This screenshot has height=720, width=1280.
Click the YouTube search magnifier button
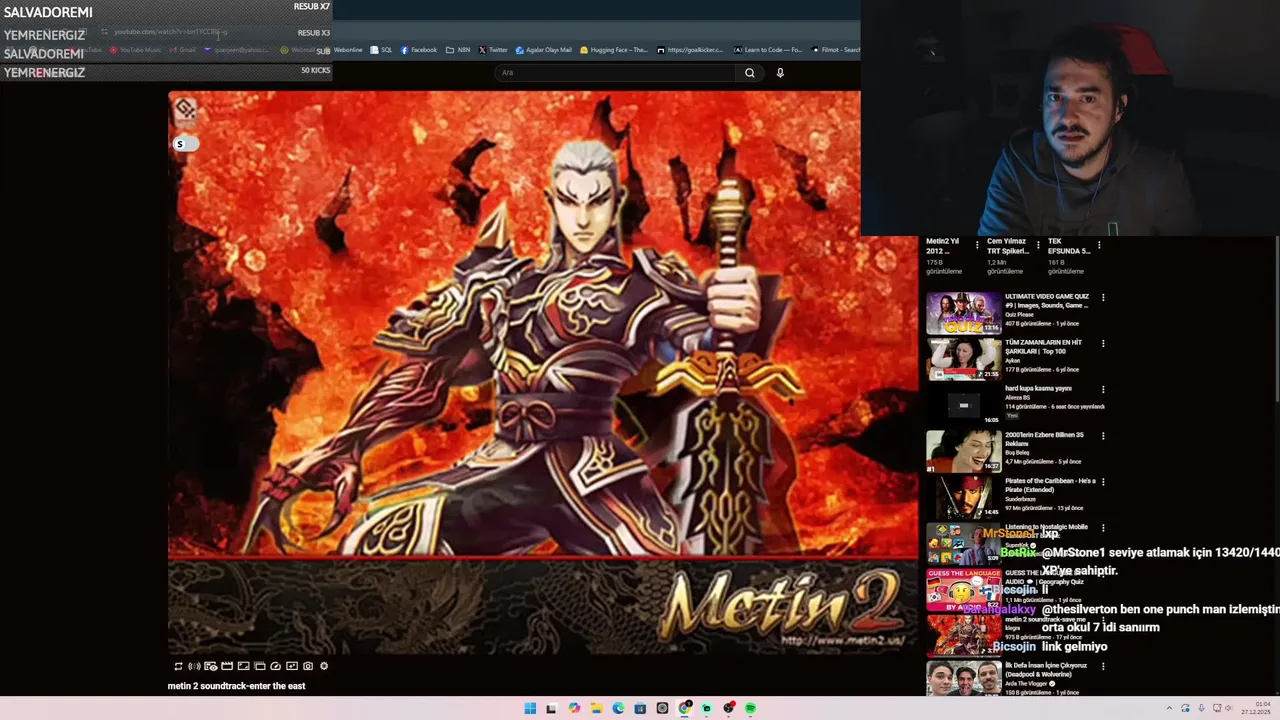point(749,72)
